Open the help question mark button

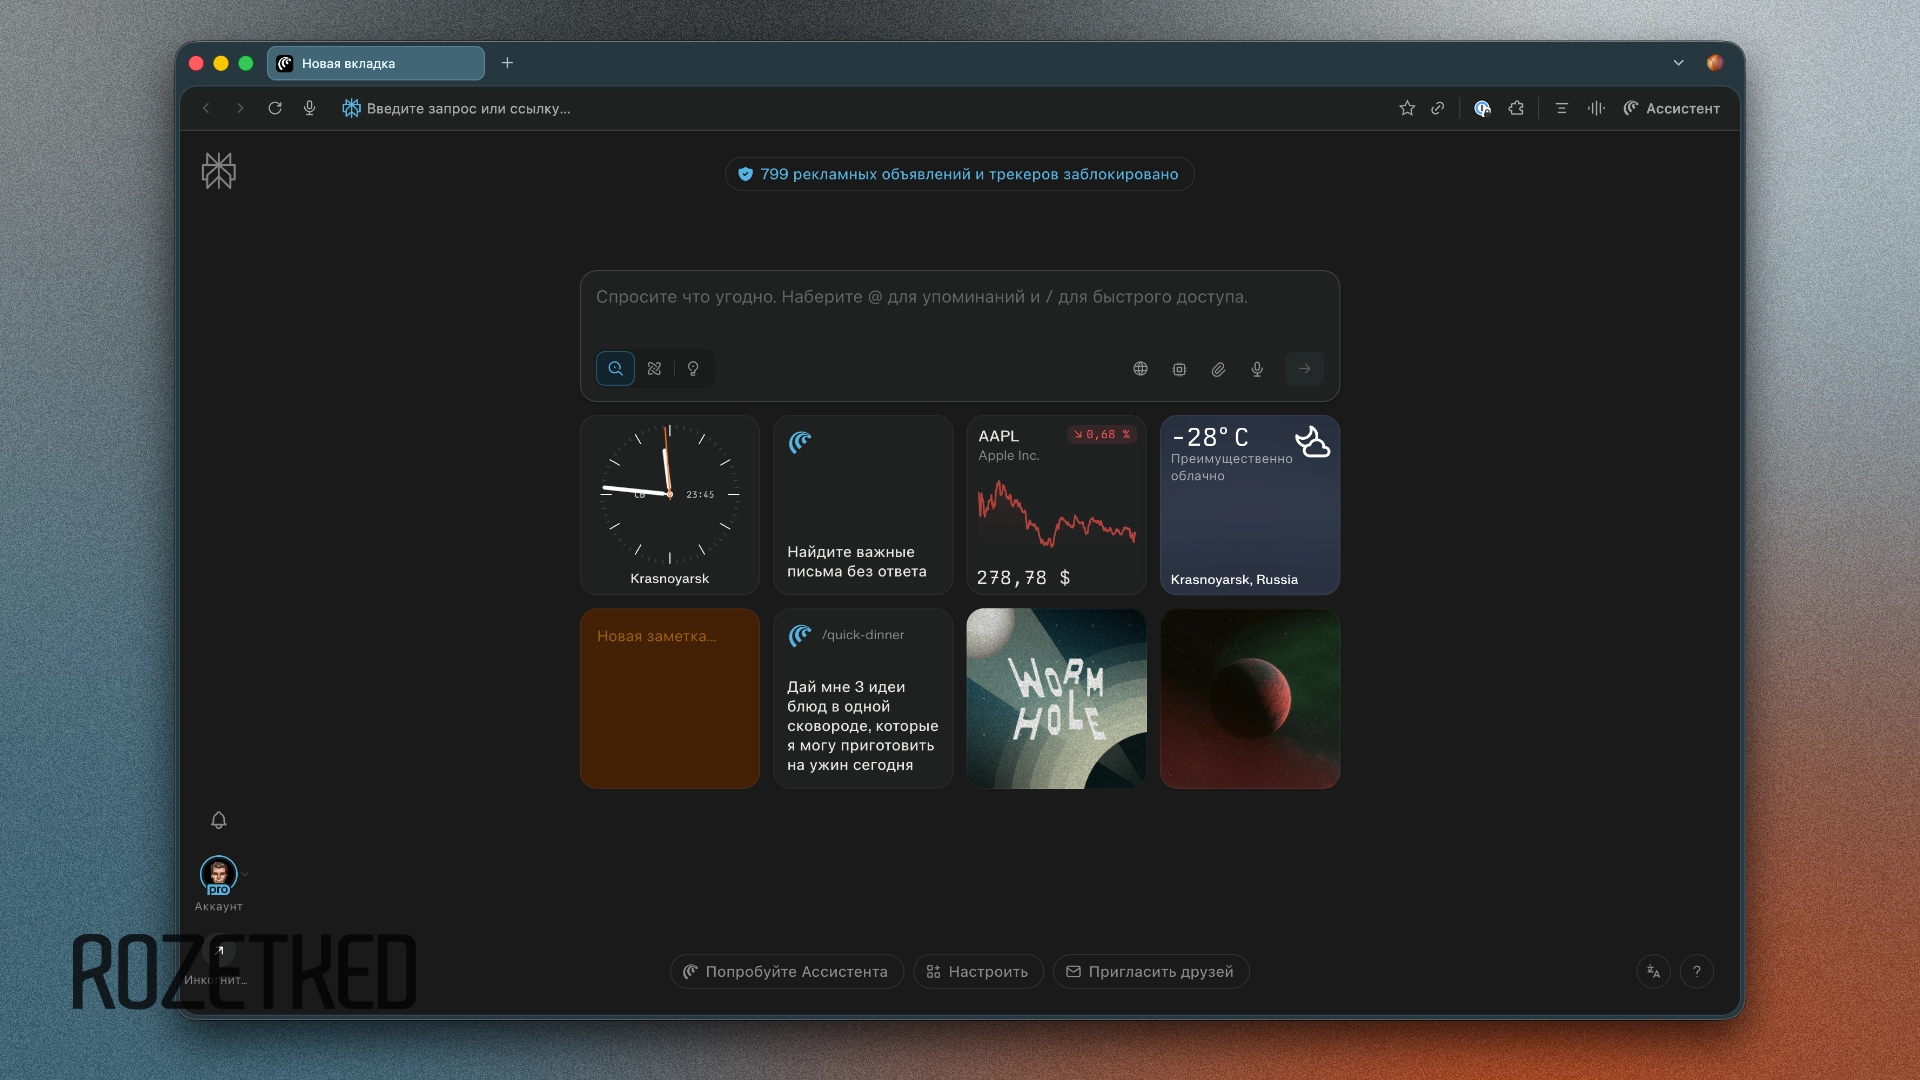coord(1697,971)
